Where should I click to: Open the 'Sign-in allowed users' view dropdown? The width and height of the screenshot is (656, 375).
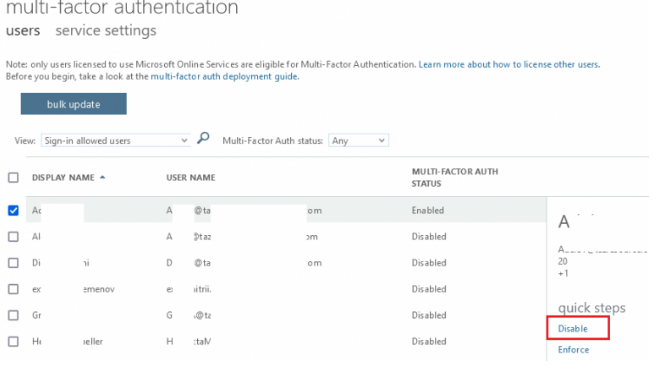(116, 141)
